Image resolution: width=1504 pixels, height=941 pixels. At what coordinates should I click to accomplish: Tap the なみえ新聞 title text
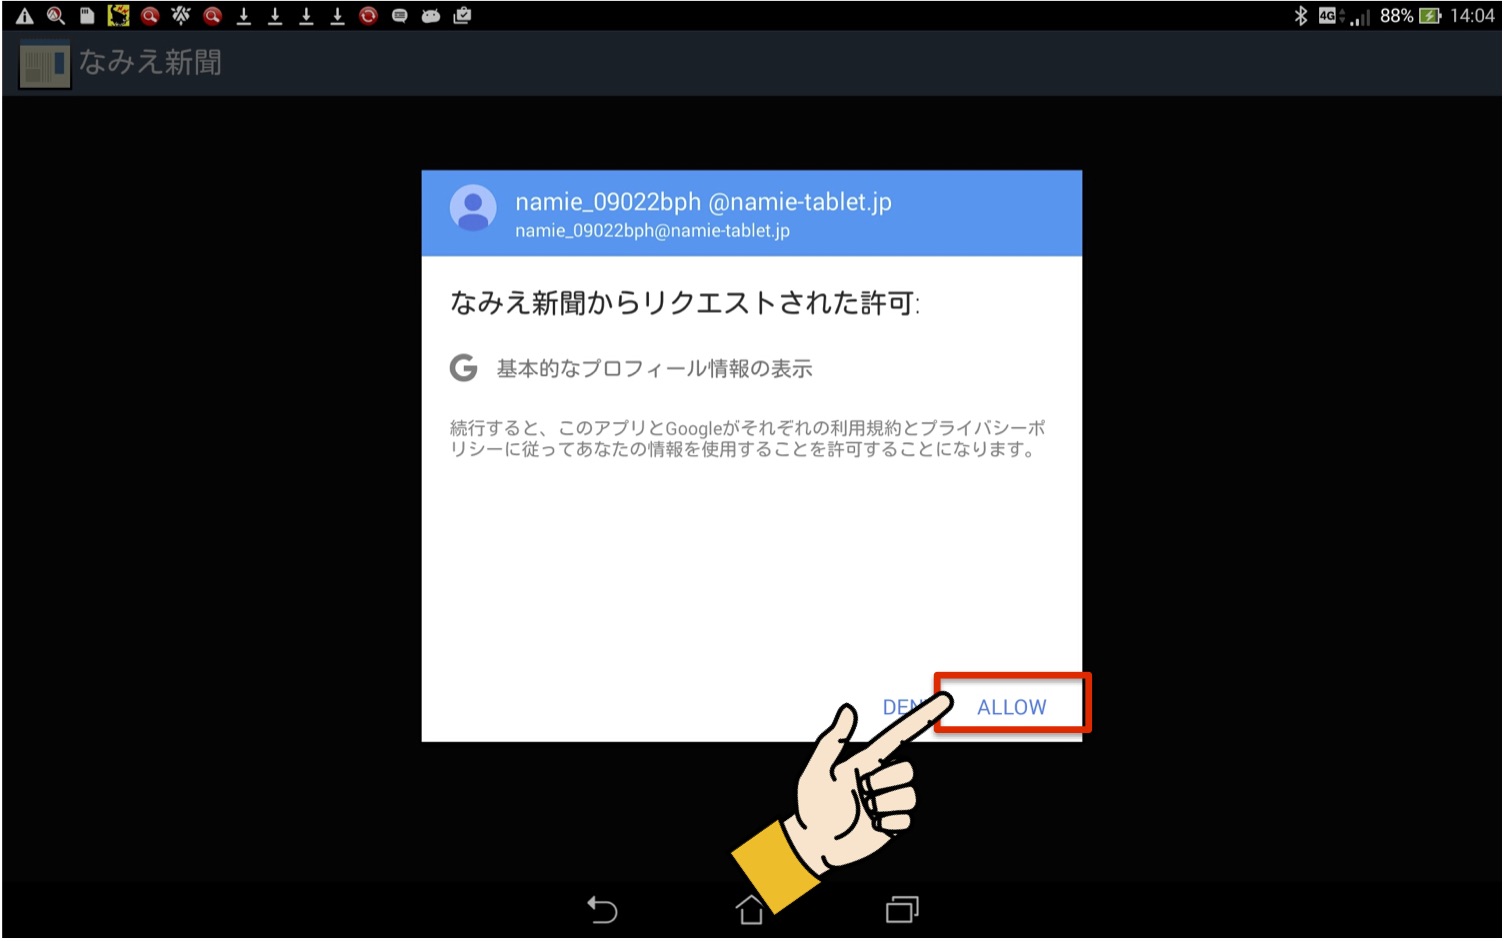tap(150, 62)
